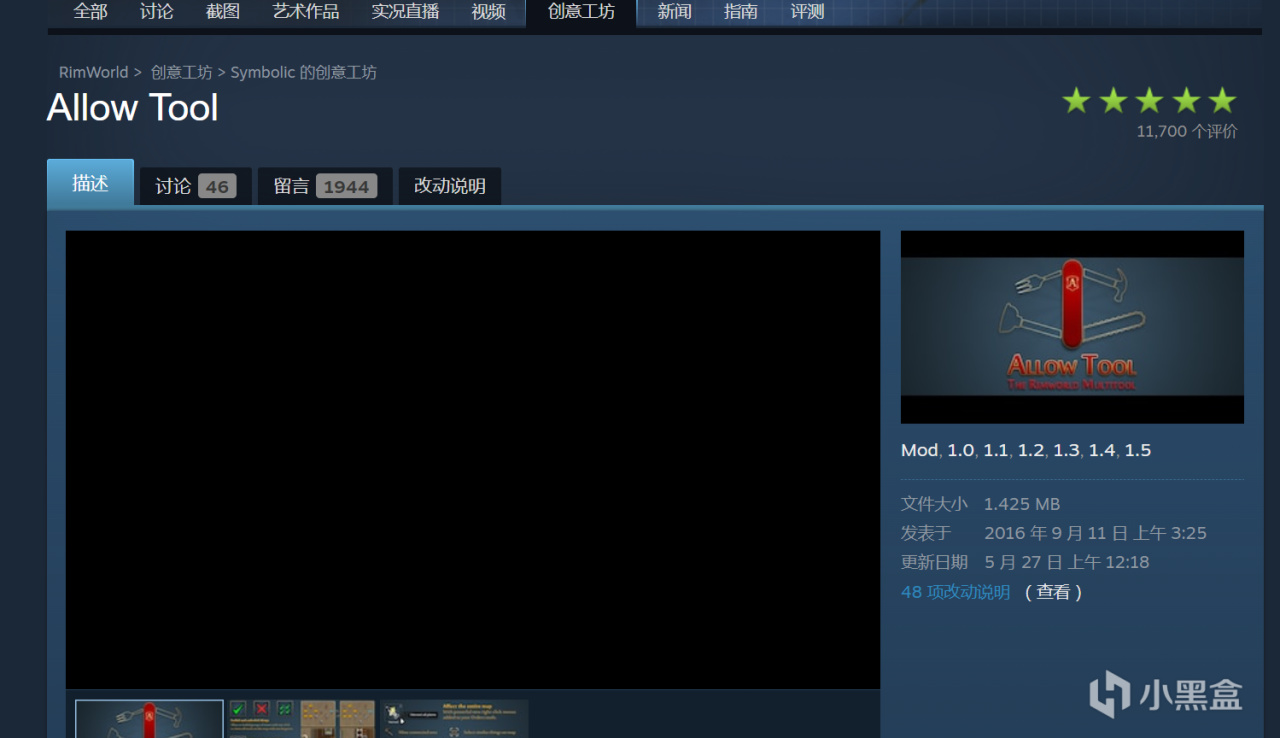The width and height of the screenshot is (1280, 738).
Task: Switch to the 改动说明 tab
Action: click(450, 186)
